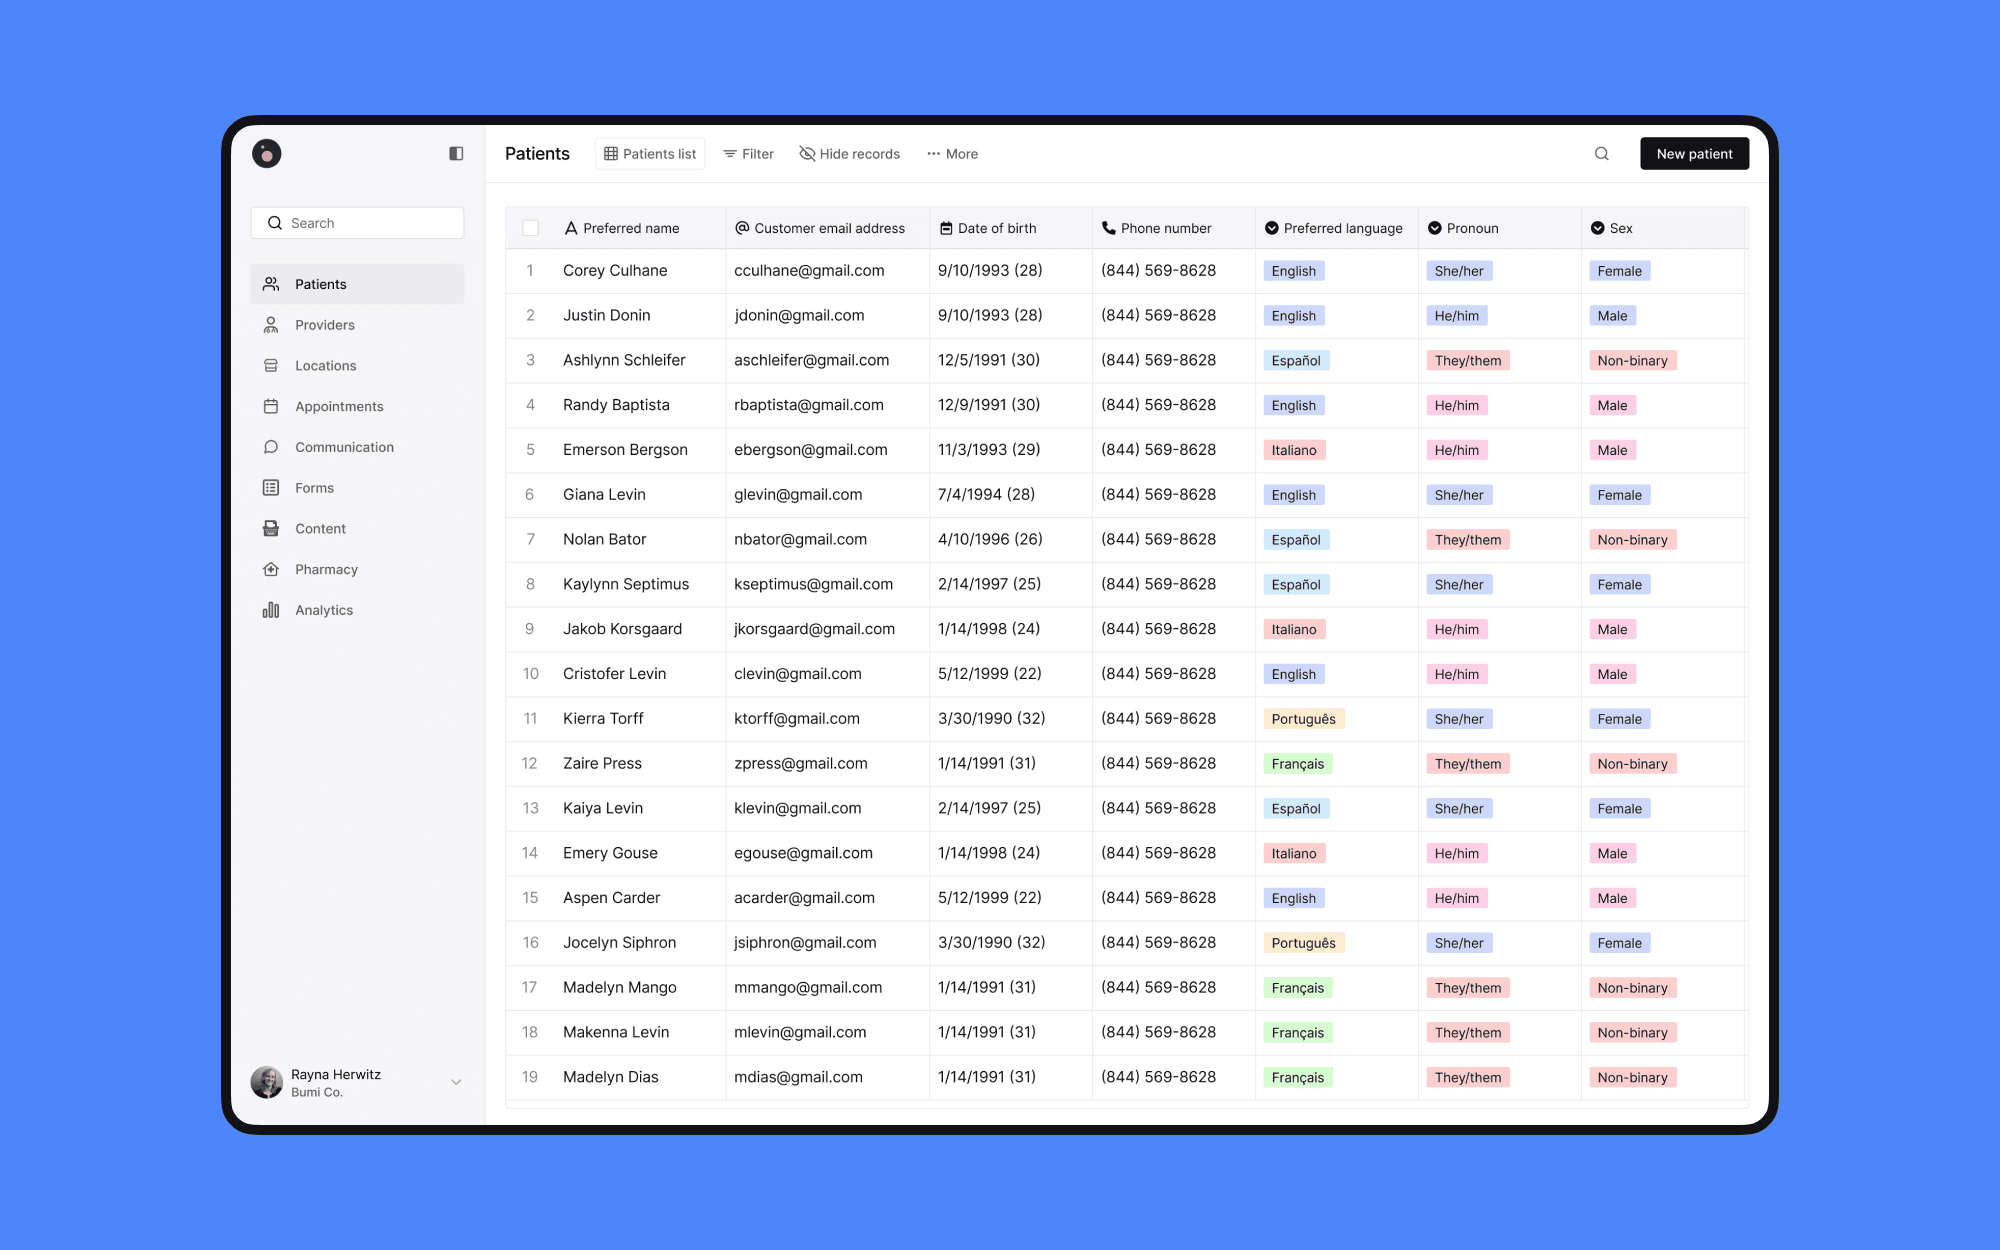
Task: Open the More options menu
Action: coord(952,154)
